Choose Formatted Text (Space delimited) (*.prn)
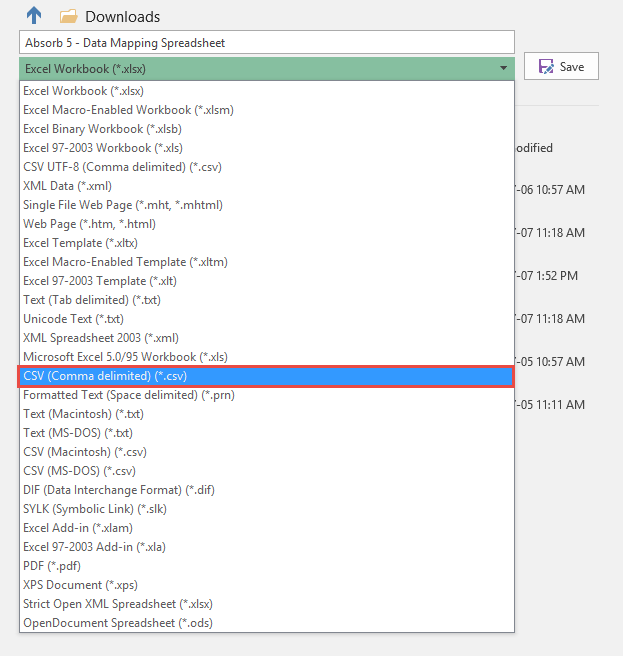This screenshot has width=623, height=656. (x=130, y=395)
